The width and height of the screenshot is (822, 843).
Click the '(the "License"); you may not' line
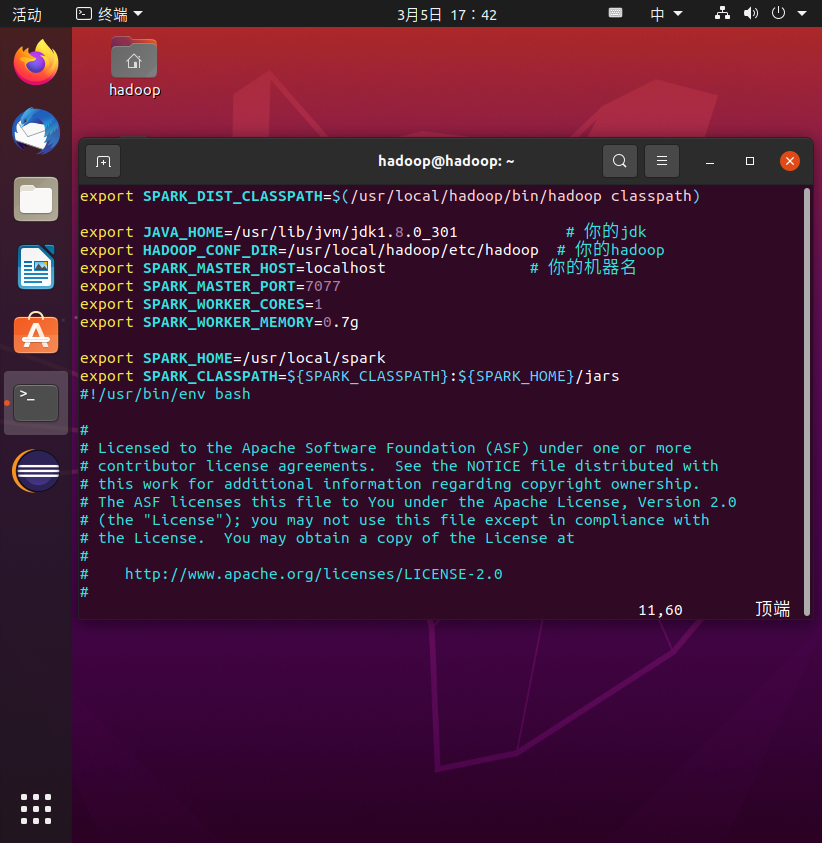click(x=395, y=520)
